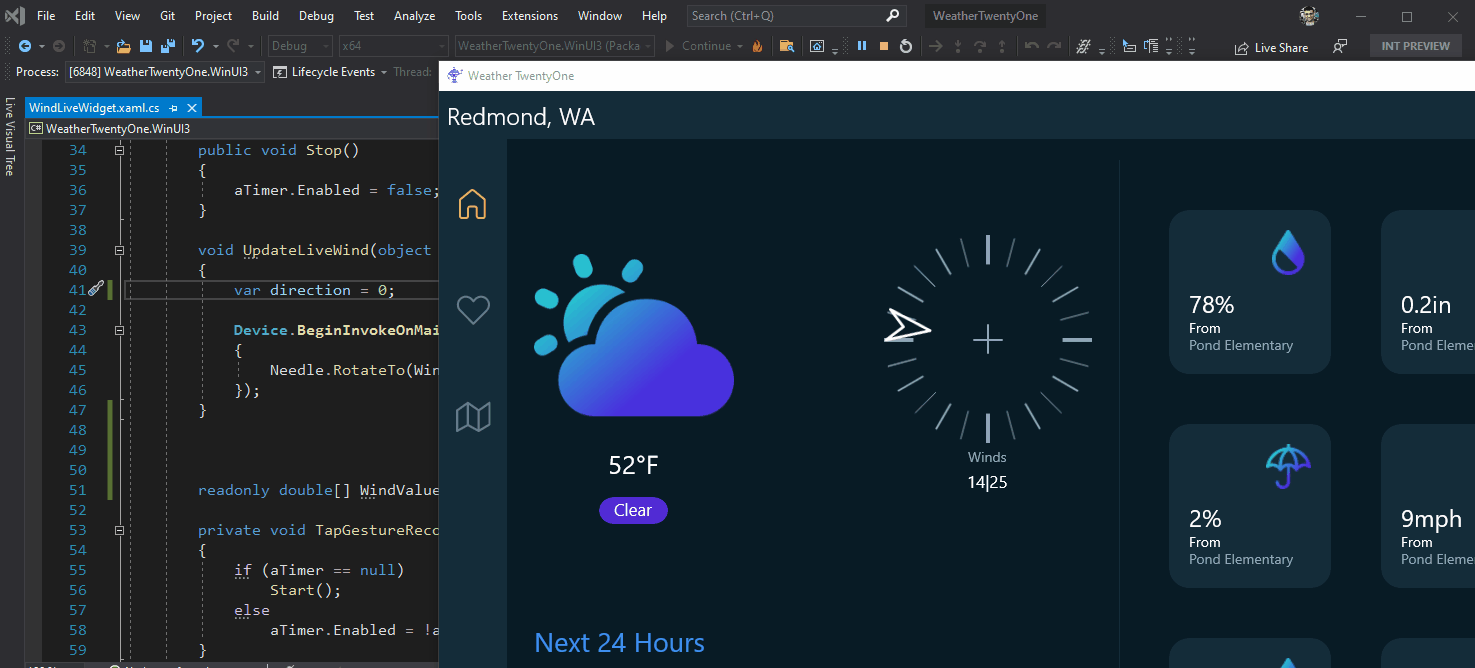1475x668 pixels.
Task: Collapse TapGestureRecognizer method at line 53
Action: [119, 530]
